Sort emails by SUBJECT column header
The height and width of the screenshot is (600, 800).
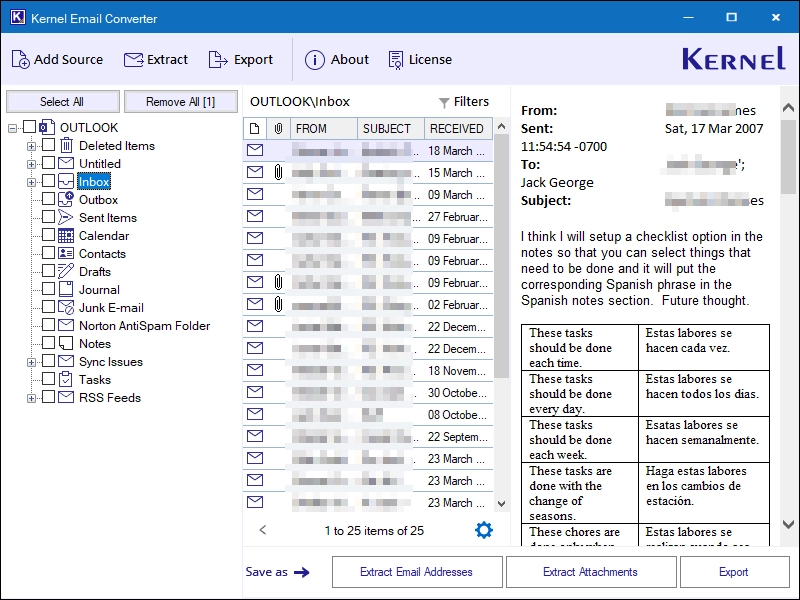point(391,129)
